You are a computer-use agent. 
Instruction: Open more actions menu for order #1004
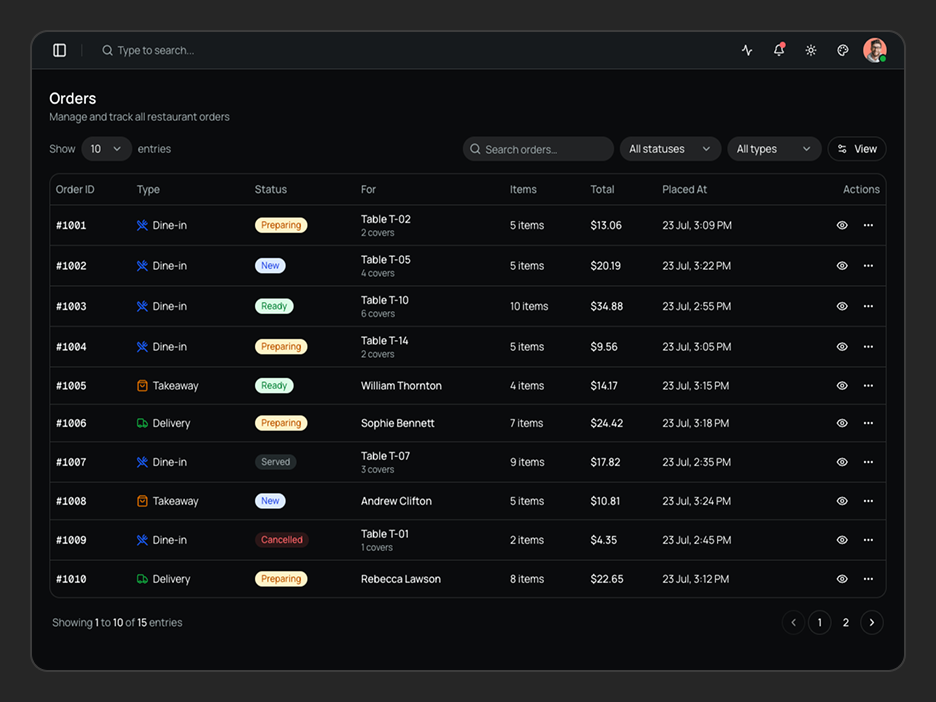pos(868,347)
